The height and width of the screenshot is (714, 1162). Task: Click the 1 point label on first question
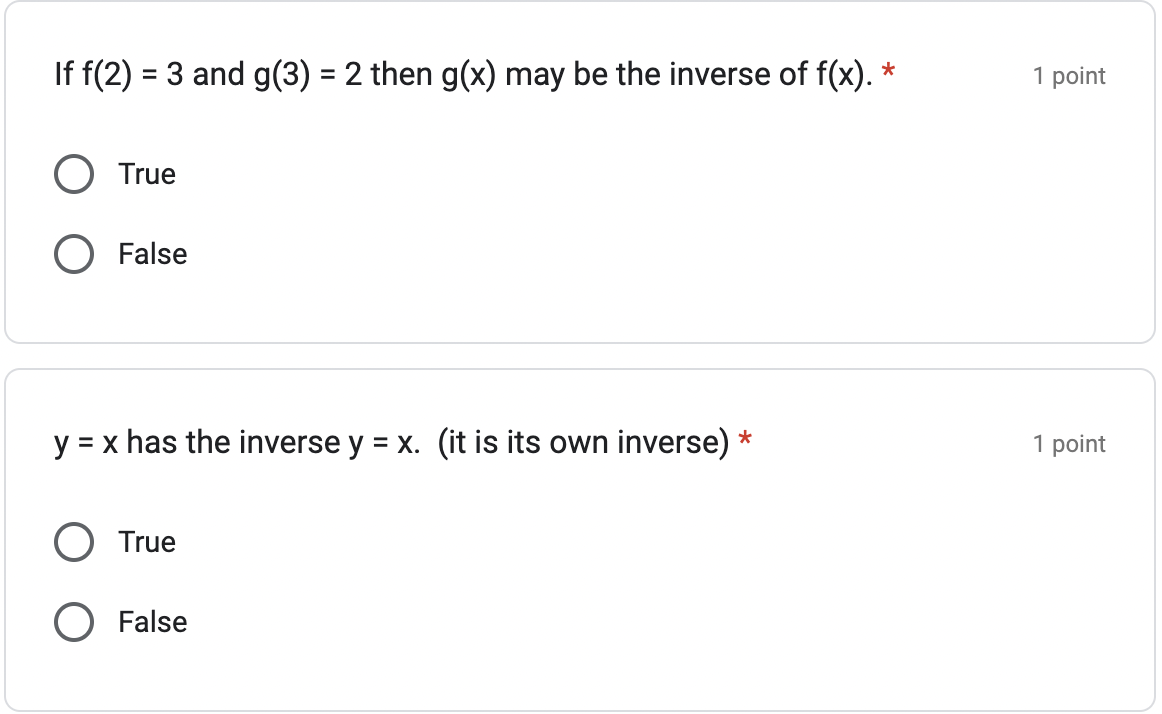pos(1070,75)
